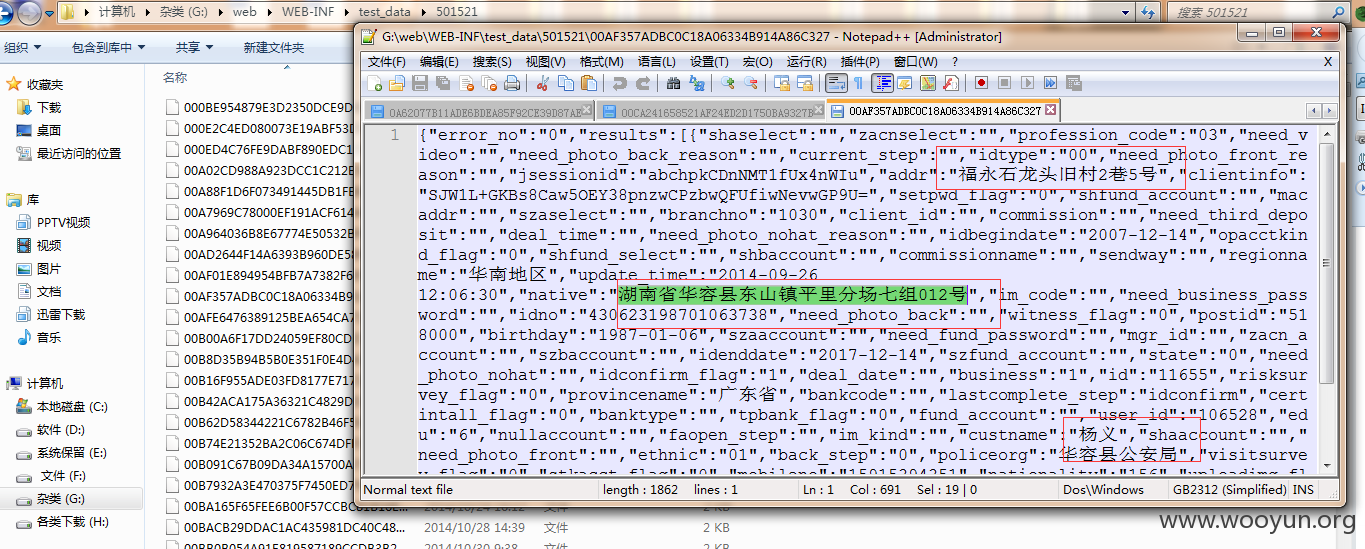Click the Start Recording macro icon
Image resolution: width=1365 pixels, height=549 pixels.
pyautogui.click(x=981, y=83)
